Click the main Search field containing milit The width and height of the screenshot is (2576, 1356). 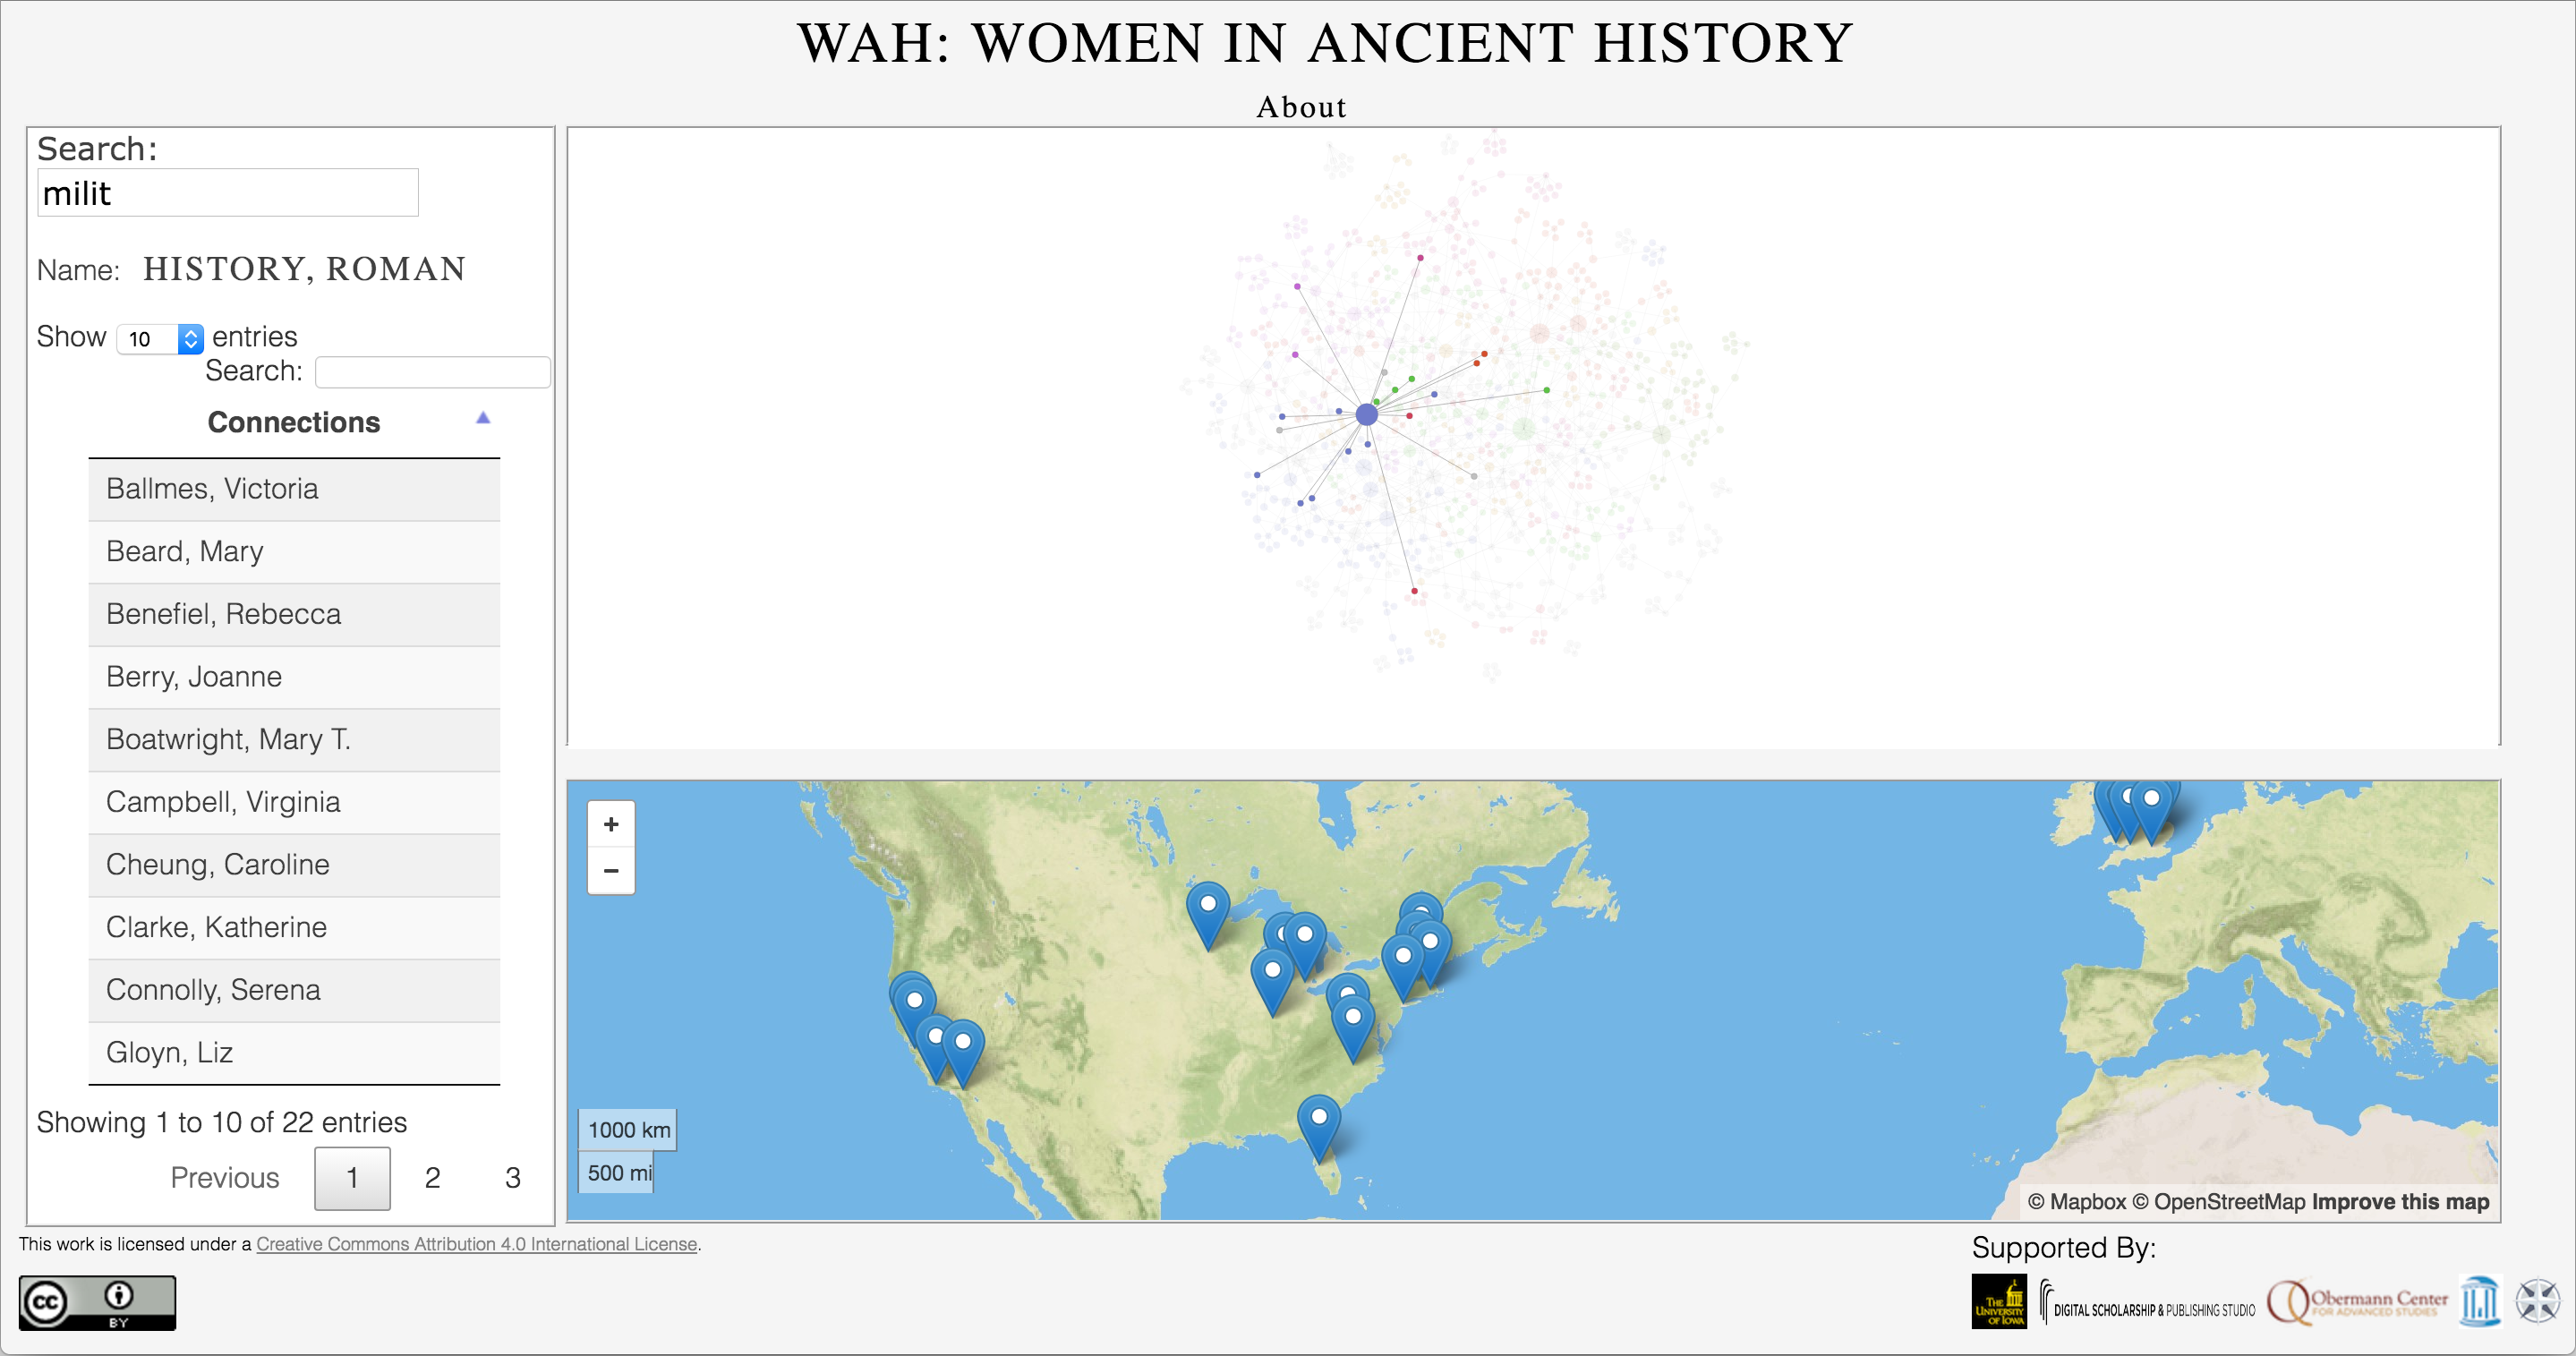point(228,193)
